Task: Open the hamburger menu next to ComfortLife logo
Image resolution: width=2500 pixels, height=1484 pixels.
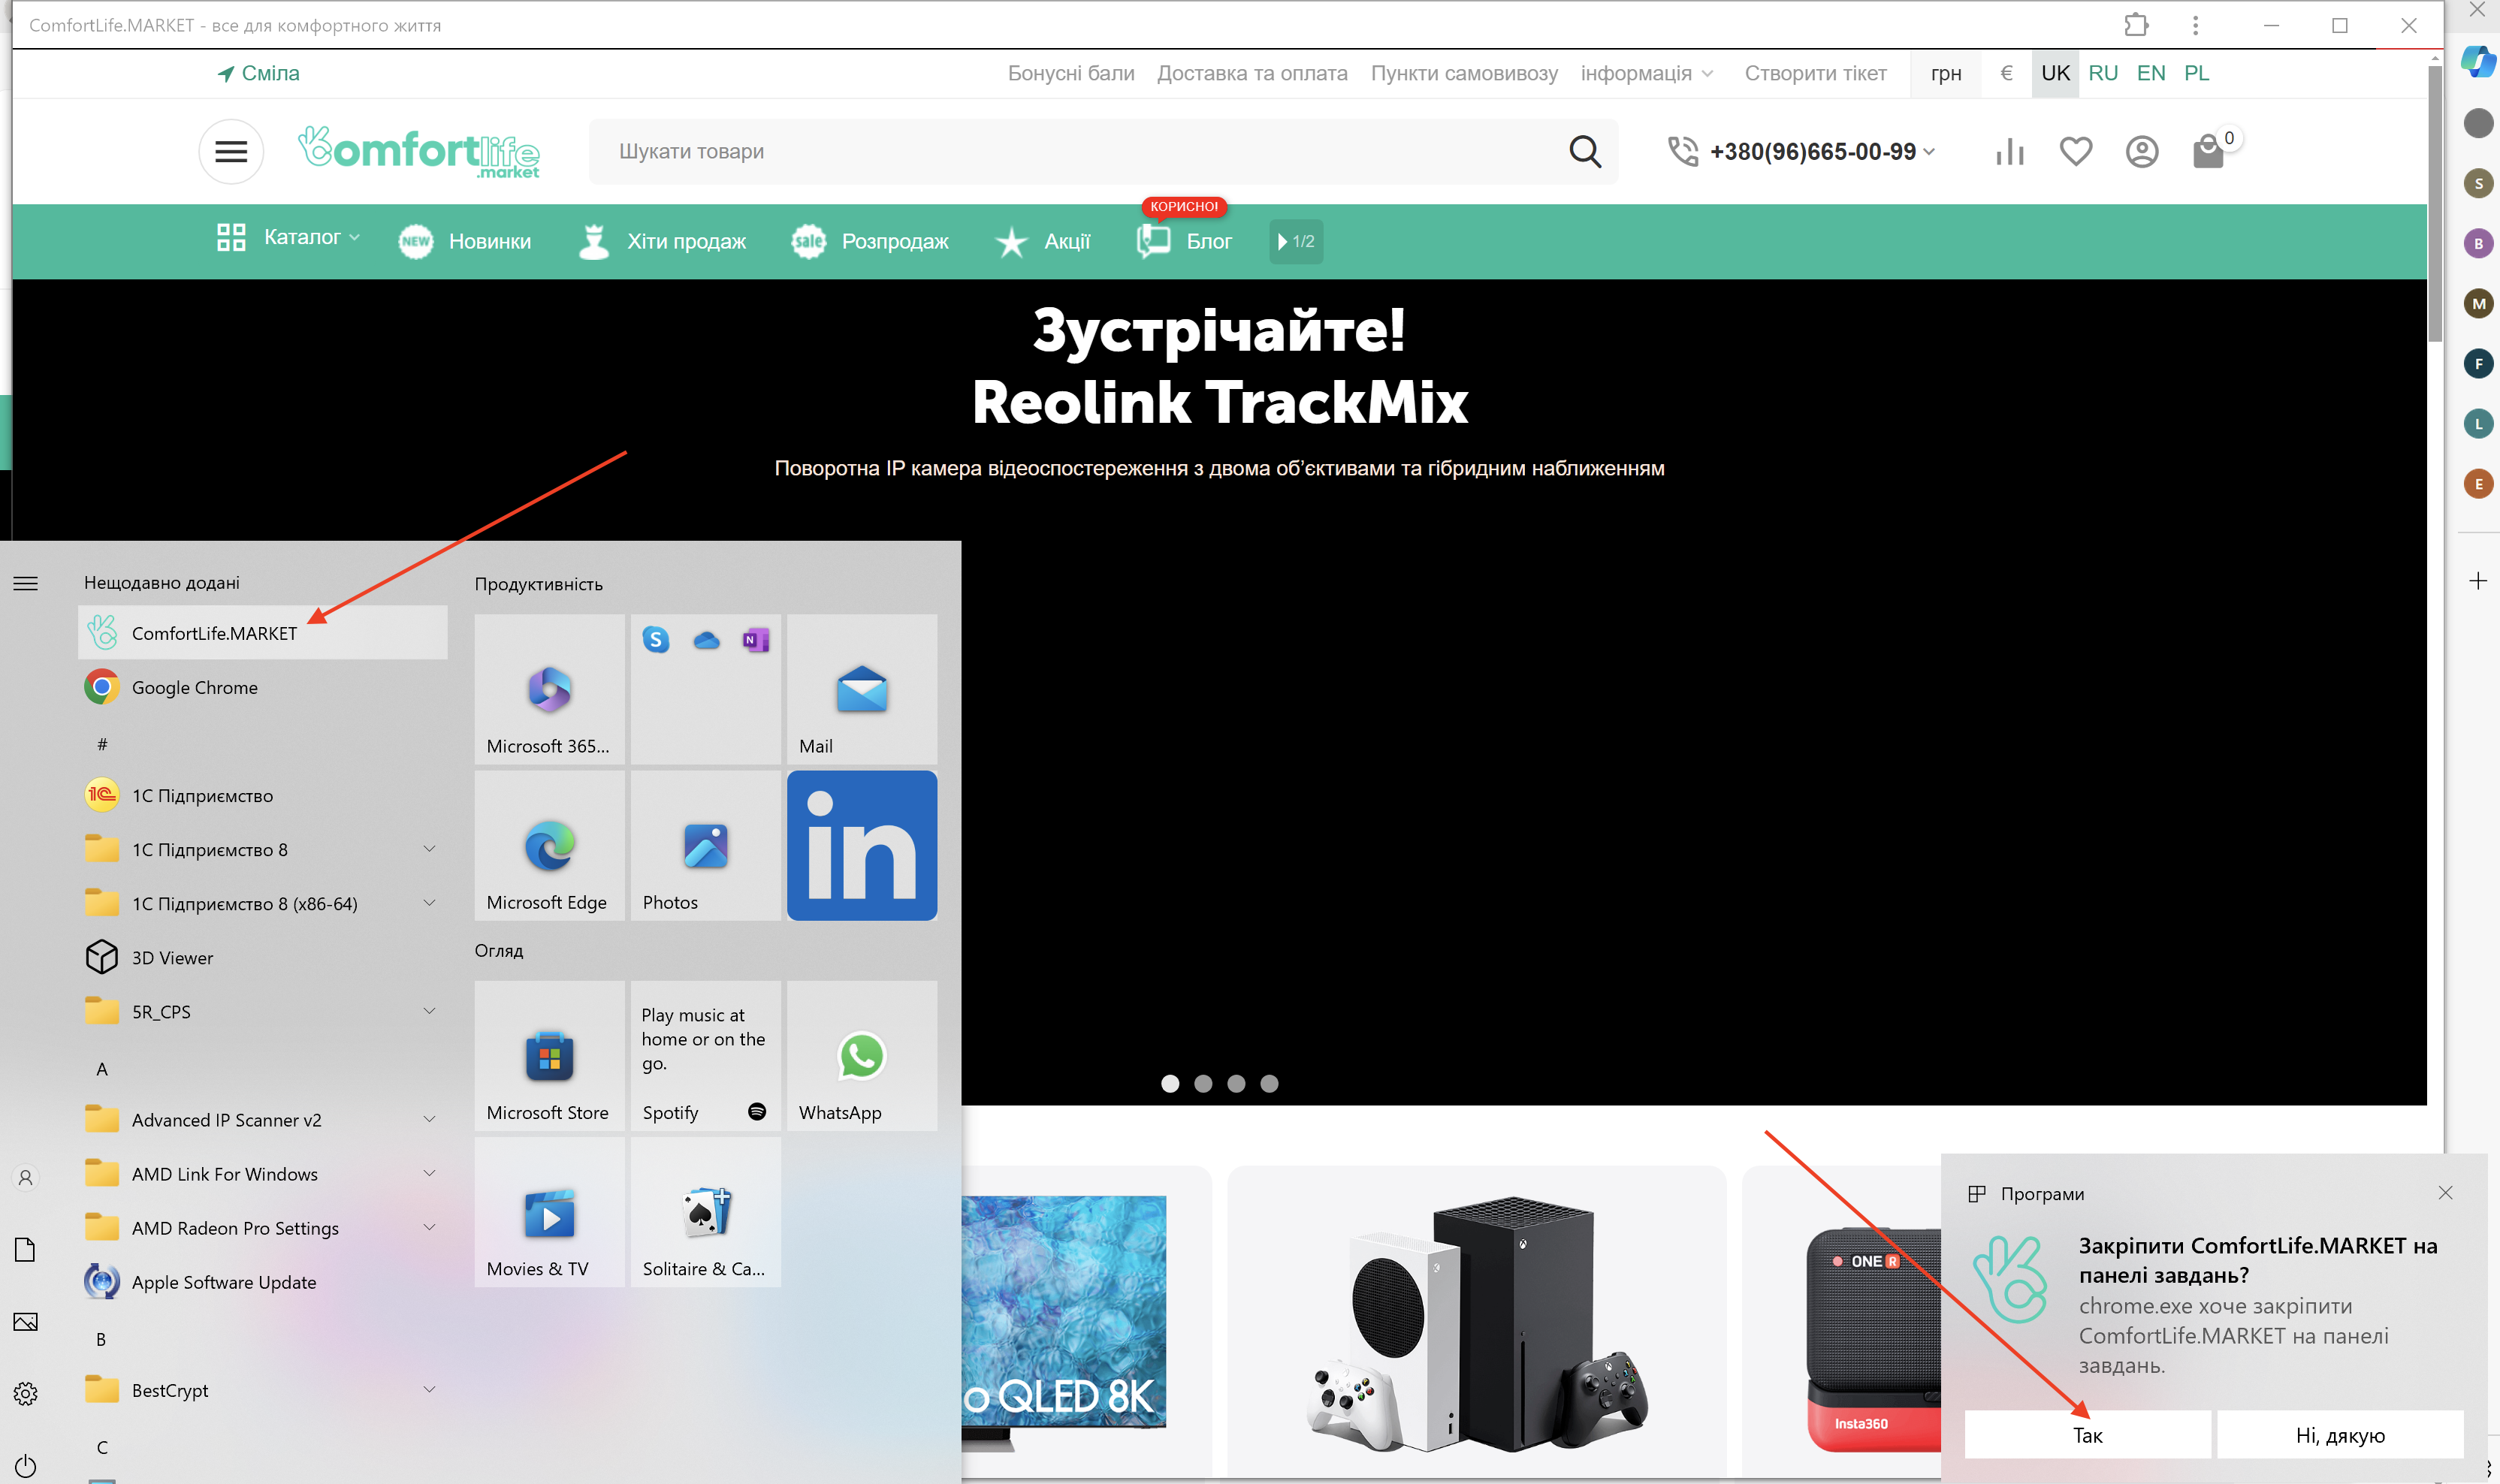Action: click(231, 151)
